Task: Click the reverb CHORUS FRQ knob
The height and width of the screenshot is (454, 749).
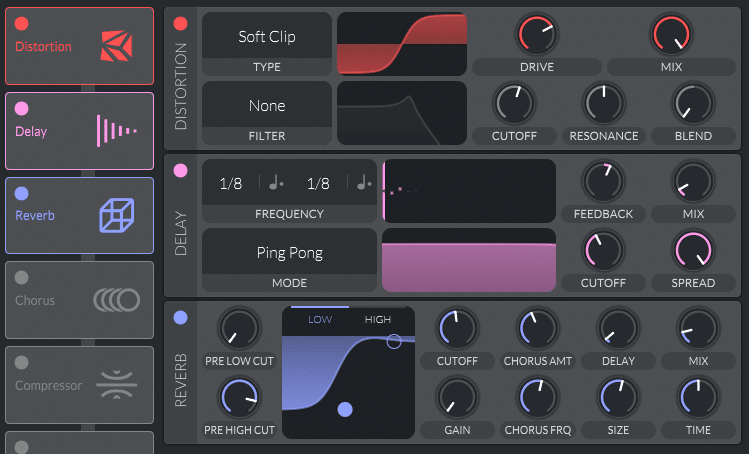Action: coord(537,398)
